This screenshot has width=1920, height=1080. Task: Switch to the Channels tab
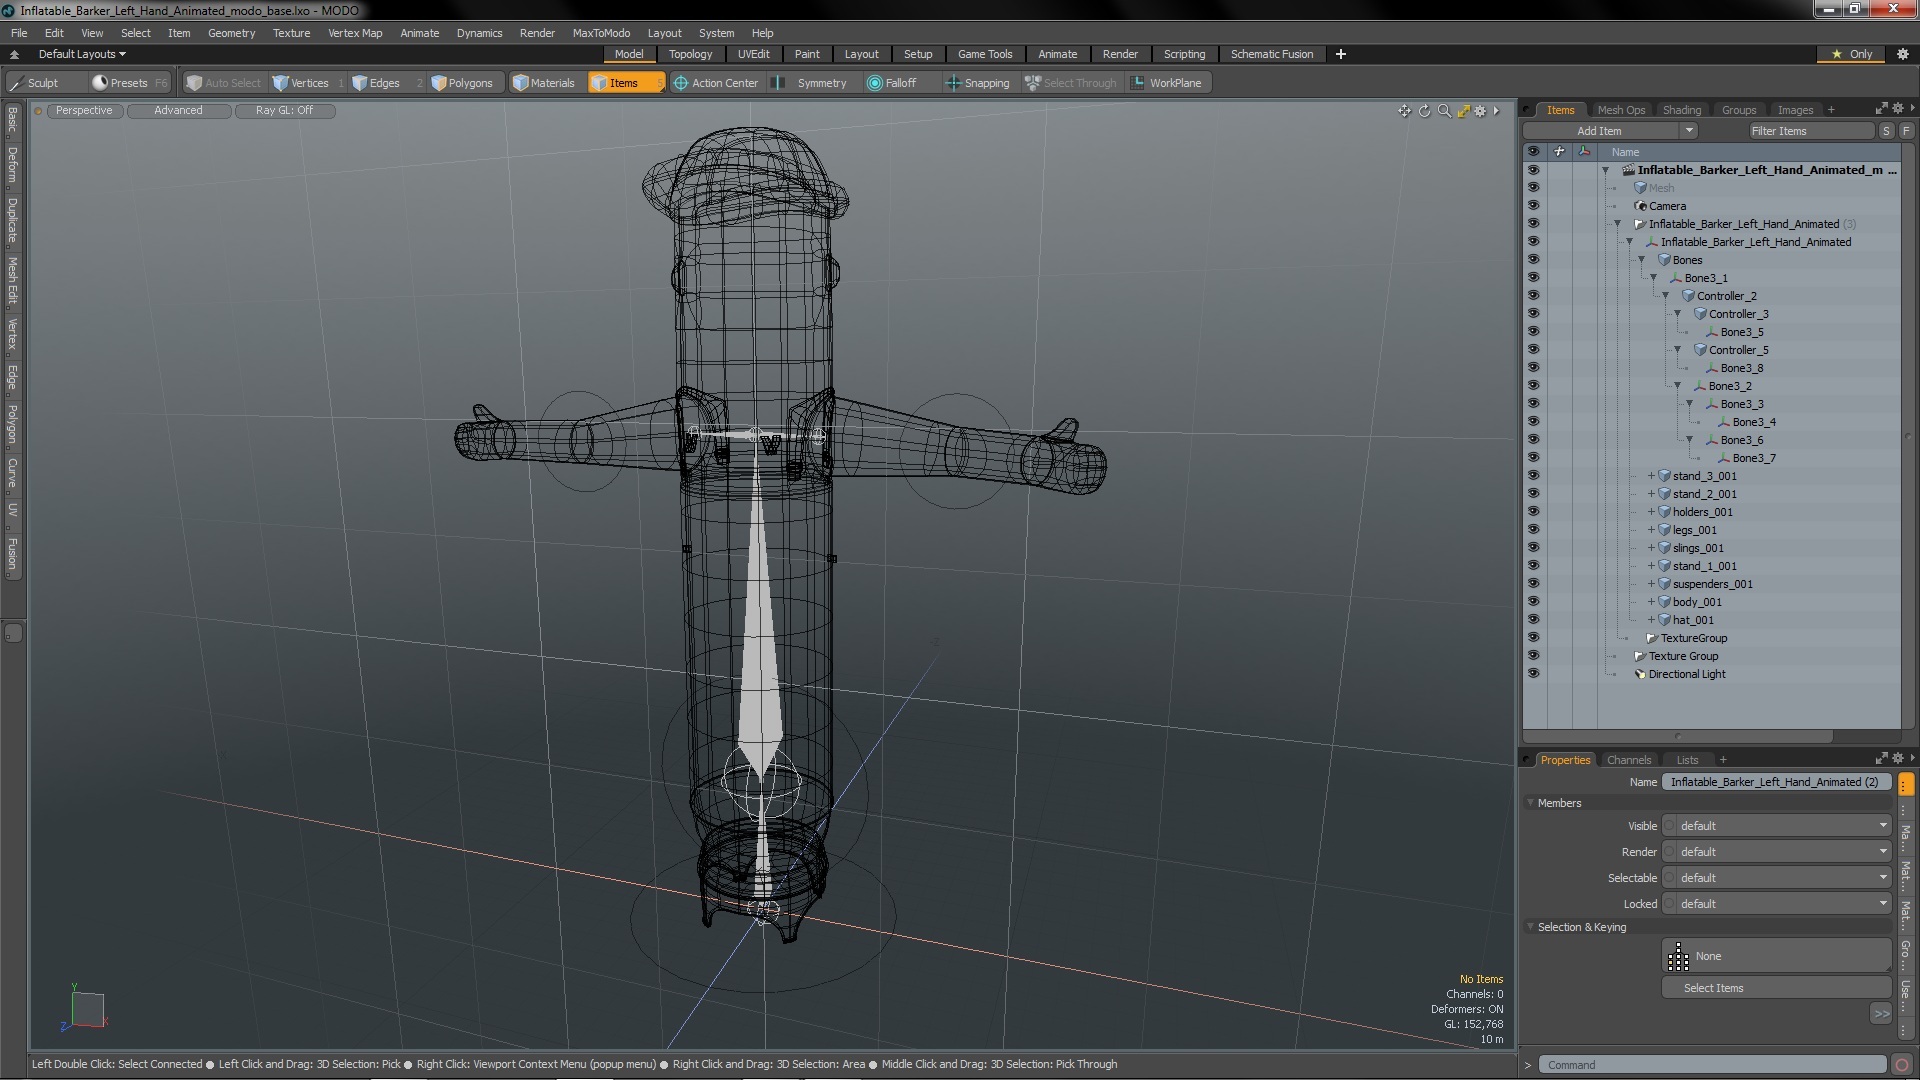[x=1628, y=760]
